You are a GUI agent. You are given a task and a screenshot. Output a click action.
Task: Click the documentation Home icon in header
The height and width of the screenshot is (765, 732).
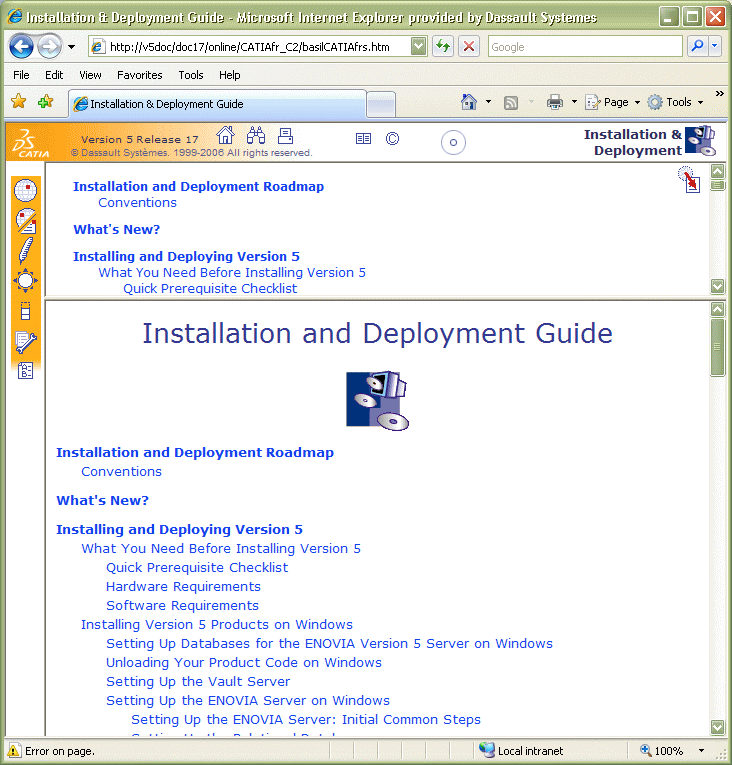(225, 135)
